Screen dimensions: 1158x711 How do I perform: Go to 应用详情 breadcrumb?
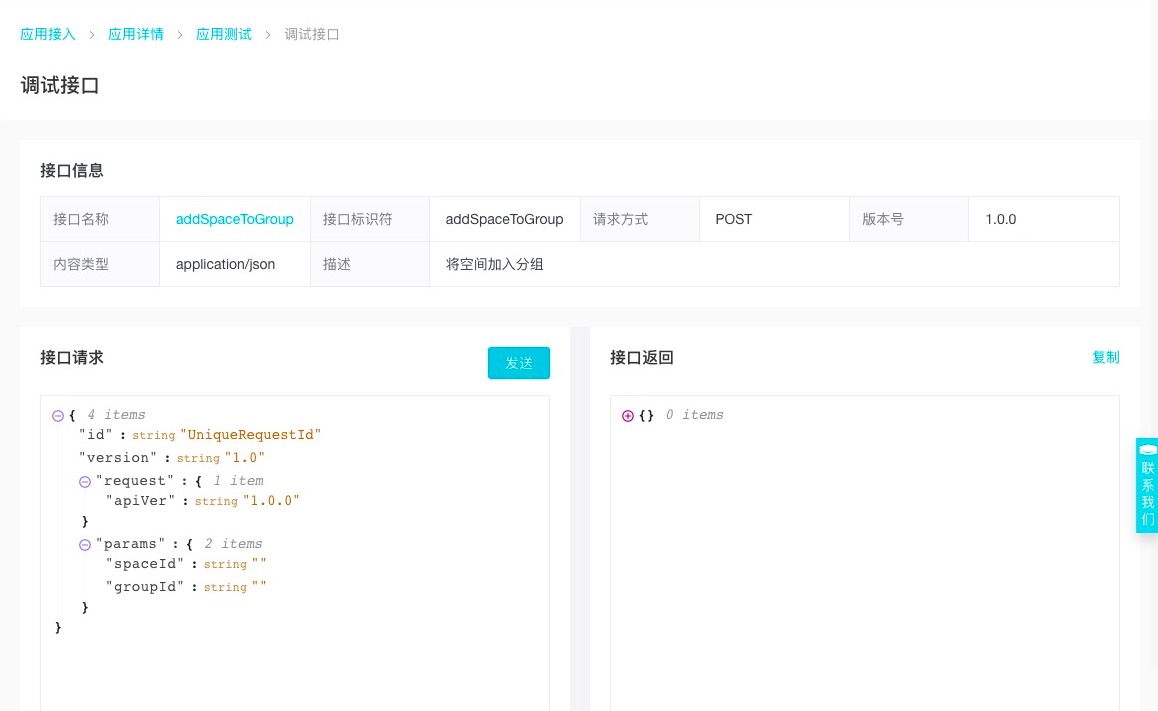point(136,34)
